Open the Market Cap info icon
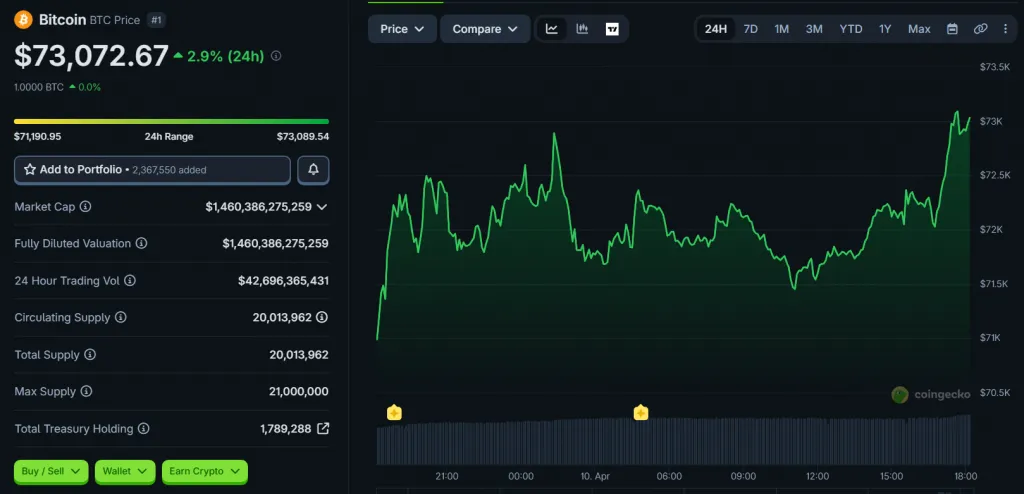 pyautogui.click(x=86, y=206)
